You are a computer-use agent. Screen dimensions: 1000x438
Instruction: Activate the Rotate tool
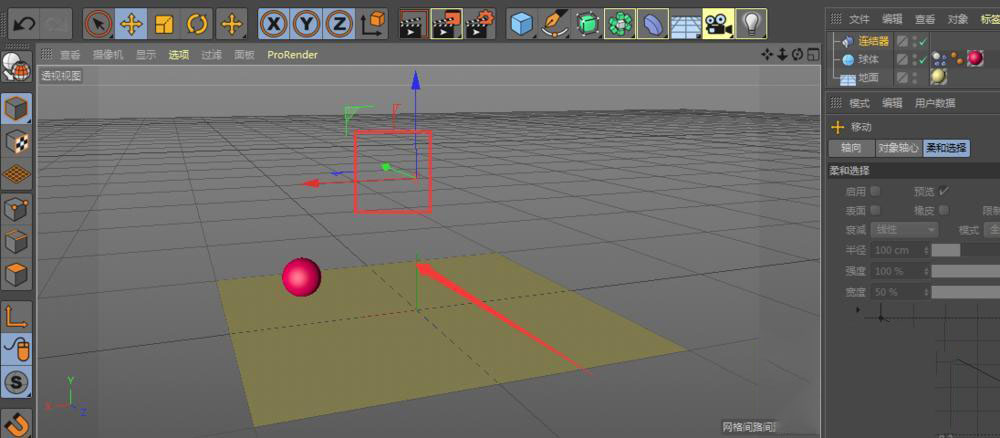pyautogui.click(x=198, y=22)
